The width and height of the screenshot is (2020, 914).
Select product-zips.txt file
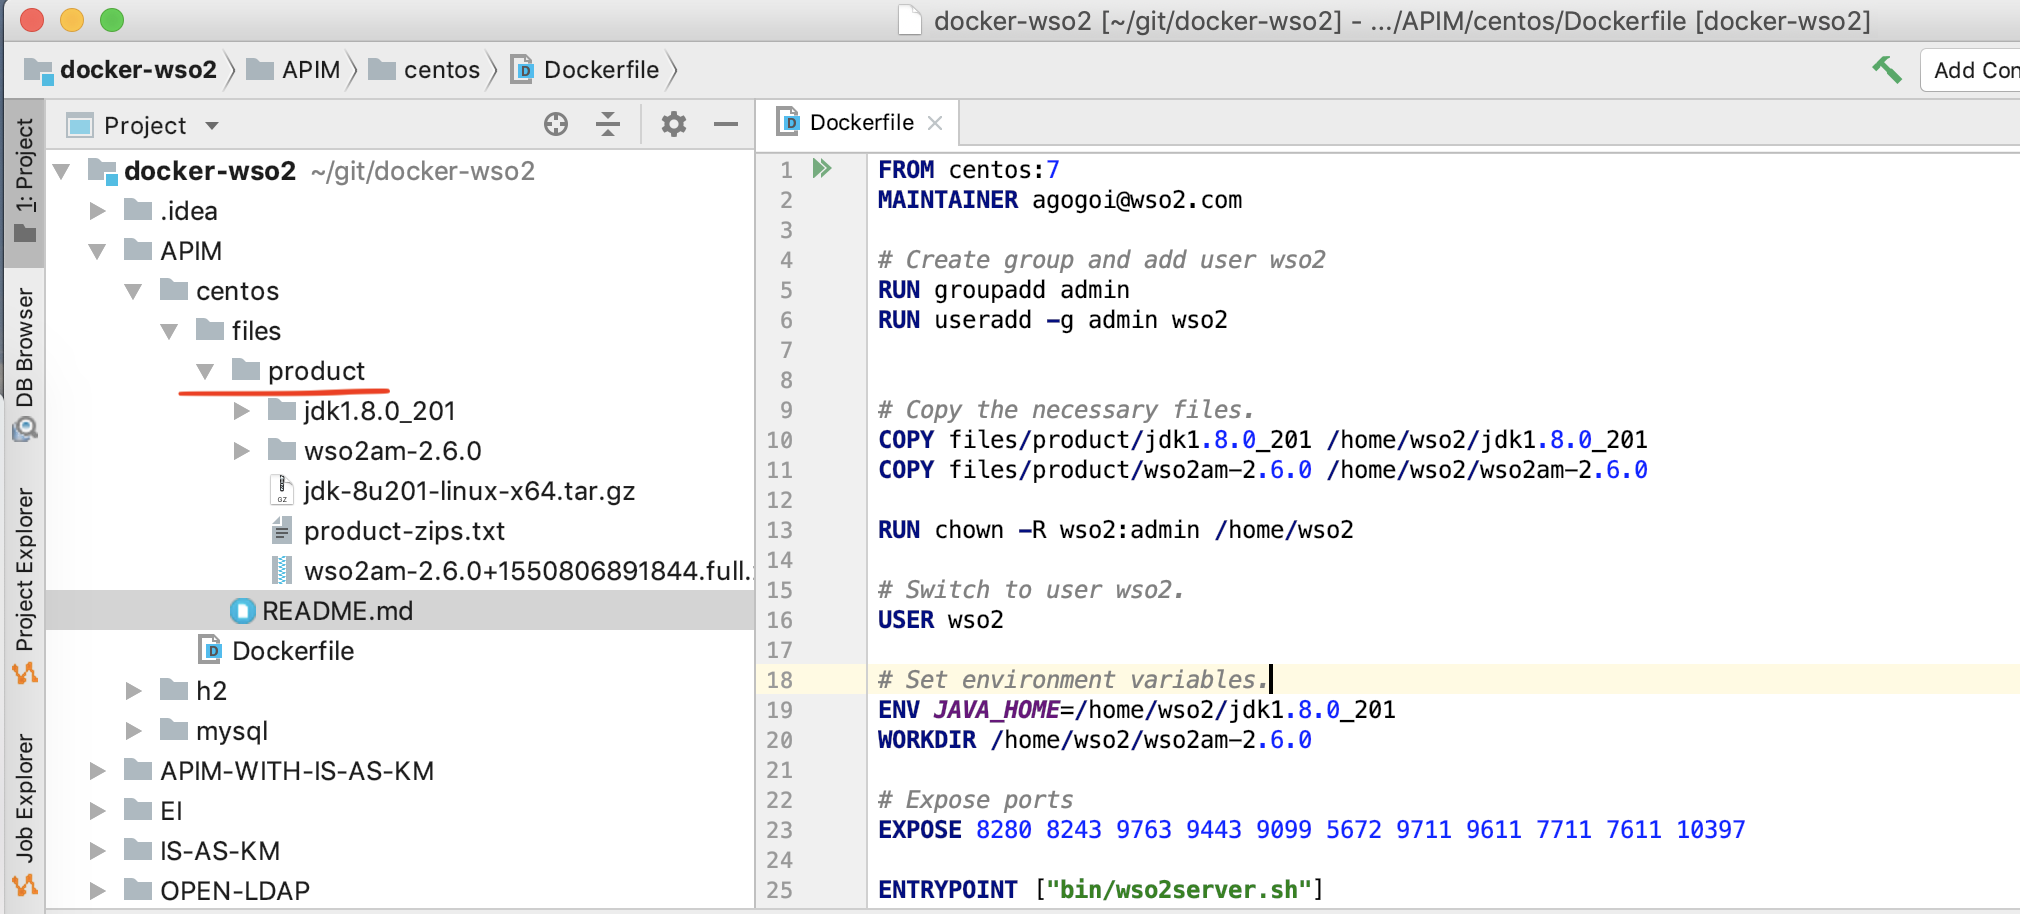pyautogui.click(x=404, y=531)
